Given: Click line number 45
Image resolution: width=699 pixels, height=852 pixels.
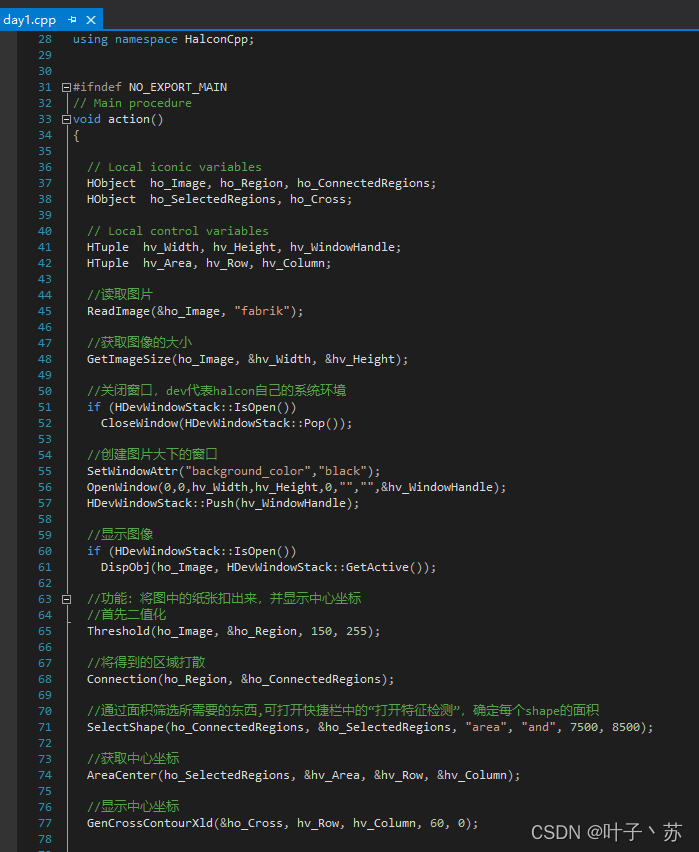Looking at the screenshot, I should click(45, 311).
